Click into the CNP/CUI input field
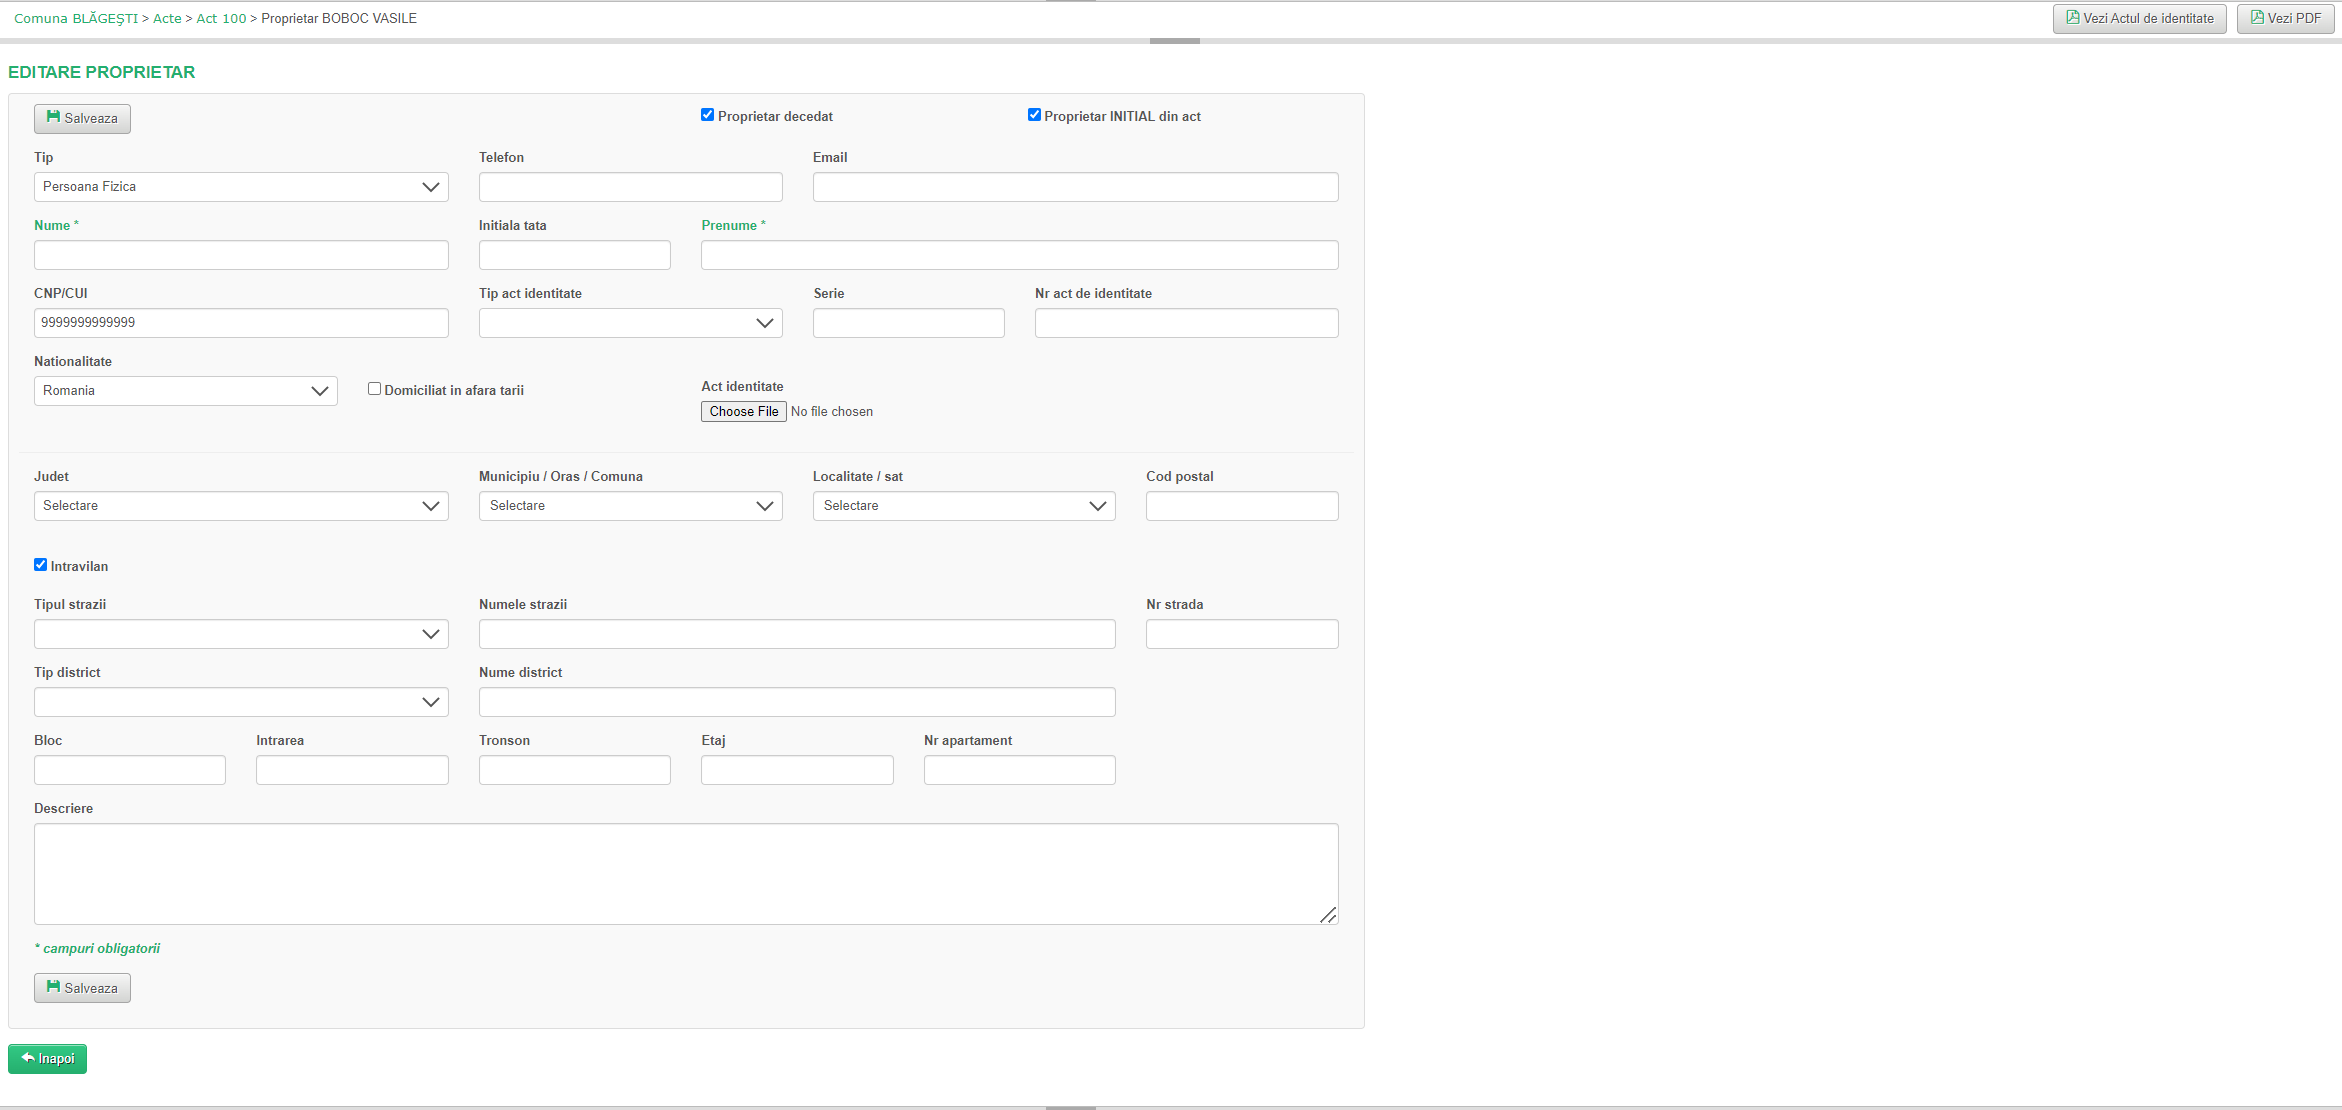The width and height of the screenshot is (2342, 1110). coord(241,323)
